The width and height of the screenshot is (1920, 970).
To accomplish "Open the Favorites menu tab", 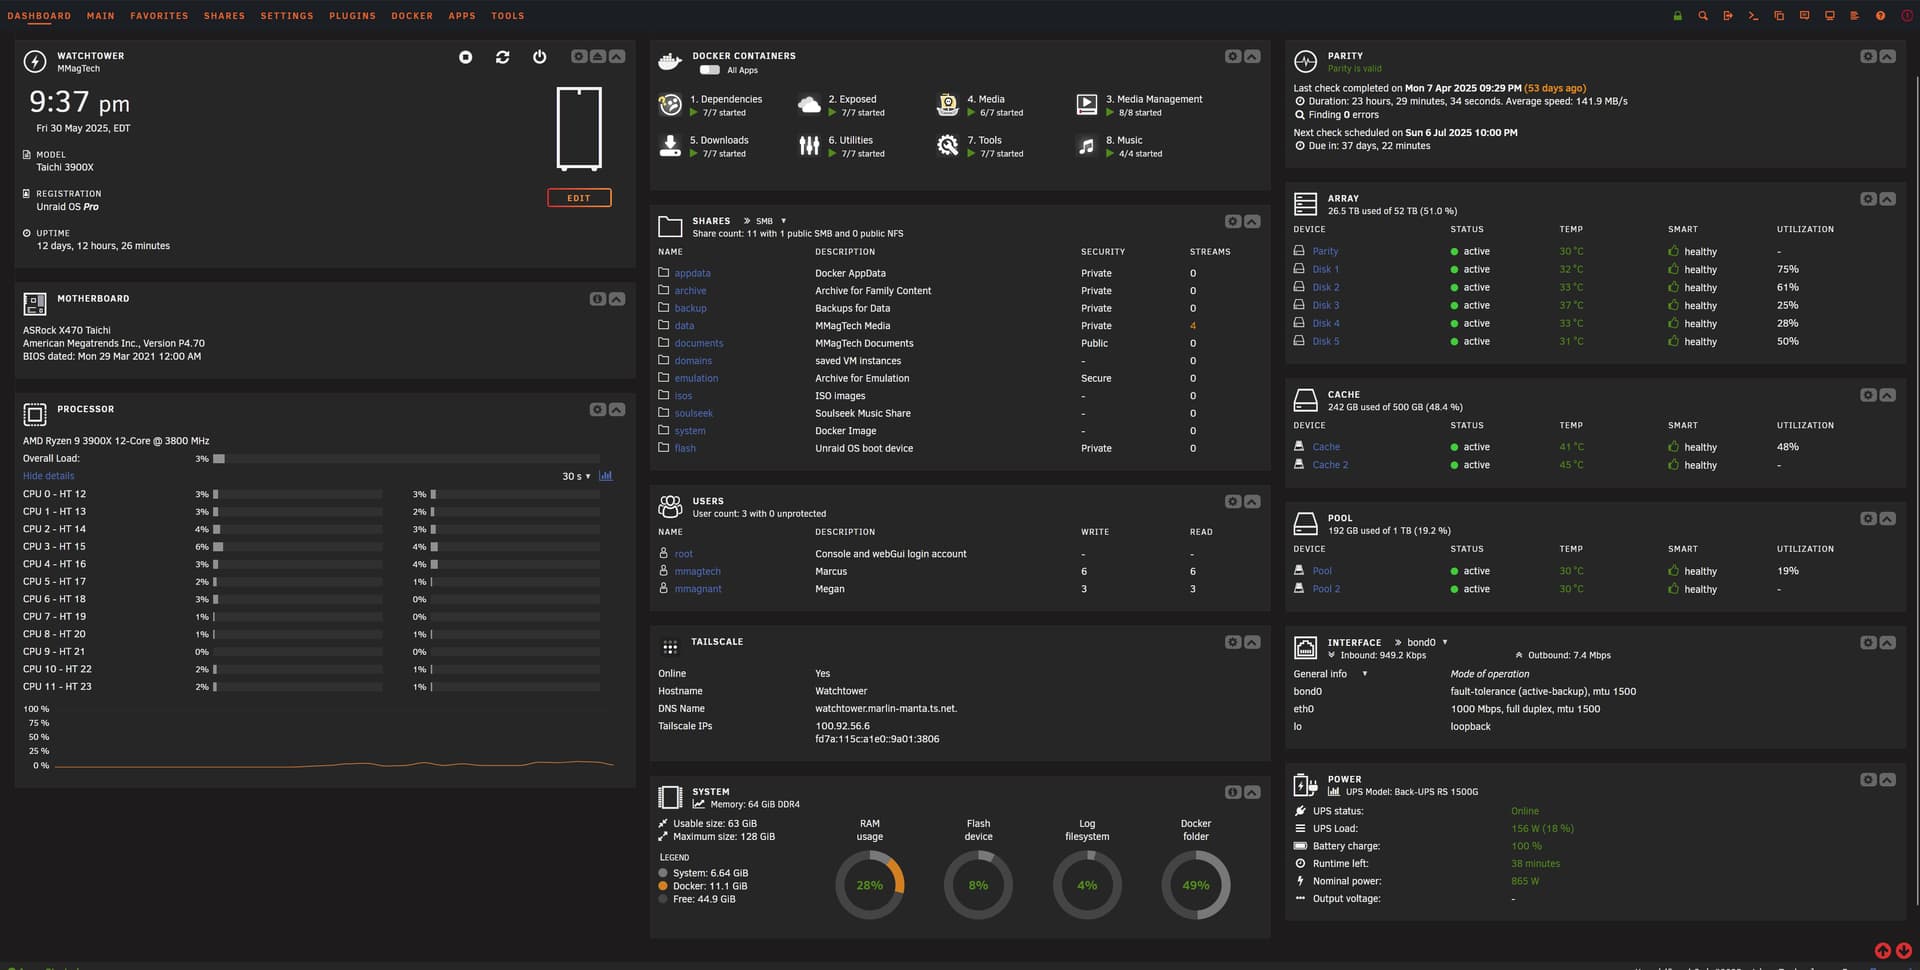I will pyautogui.click(x=159, y=16).
